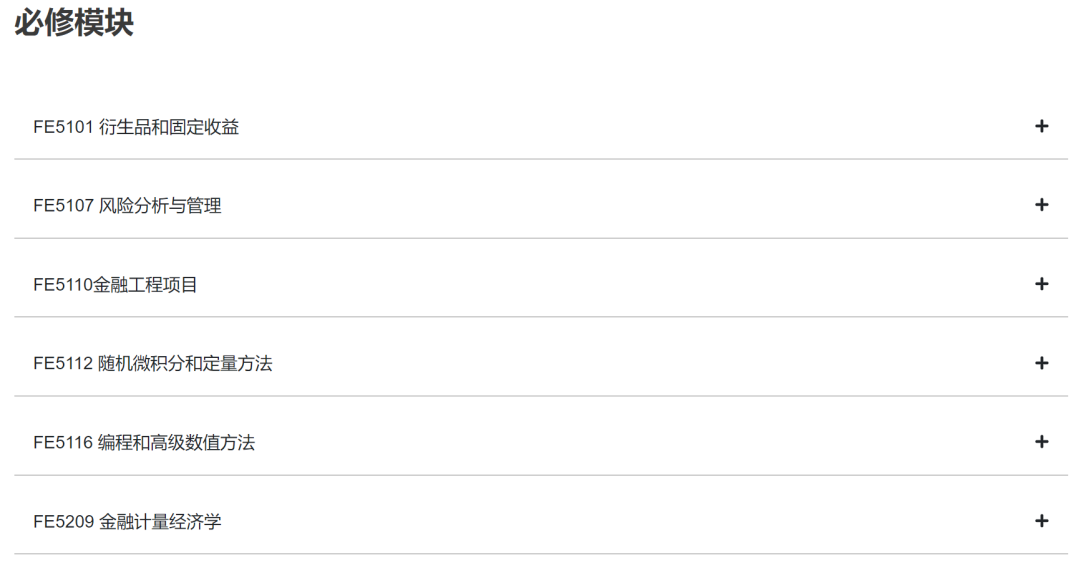
Task: Click the FE5110金融工程项目 title text
Action: (x=115, y=285)
